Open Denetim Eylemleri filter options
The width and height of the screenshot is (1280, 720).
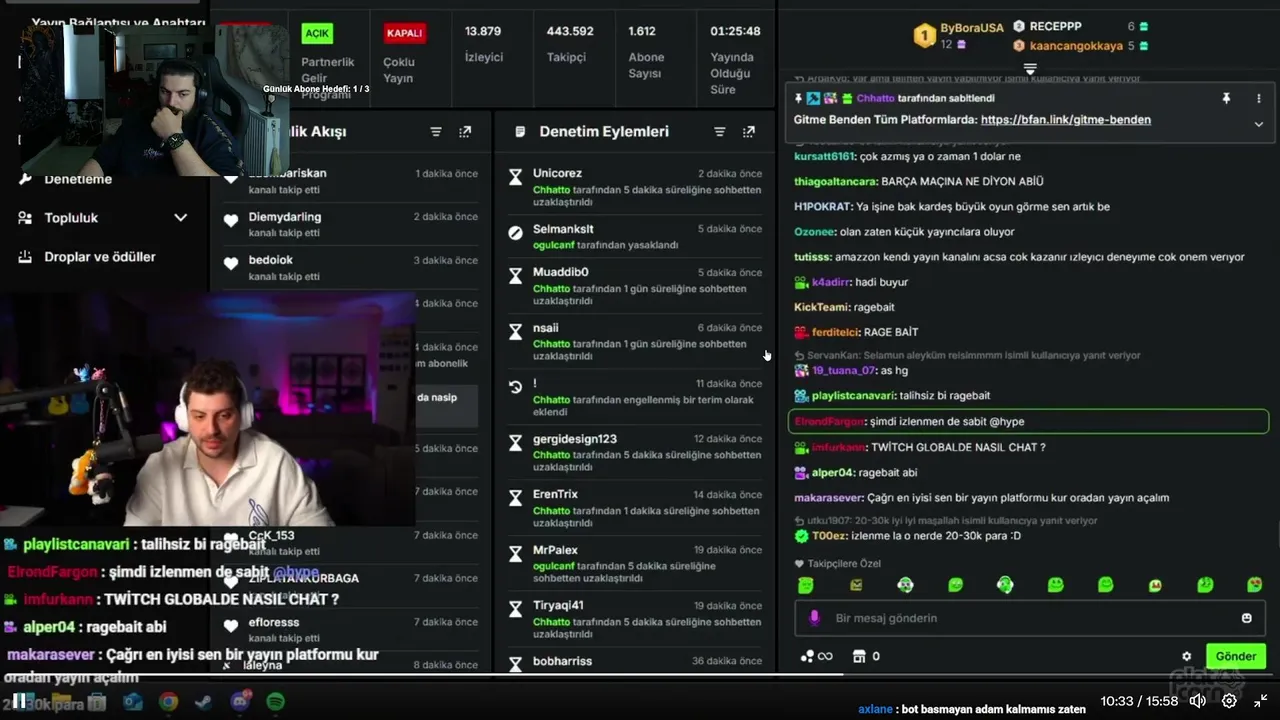pyautogui.click(x=719, y=132)
